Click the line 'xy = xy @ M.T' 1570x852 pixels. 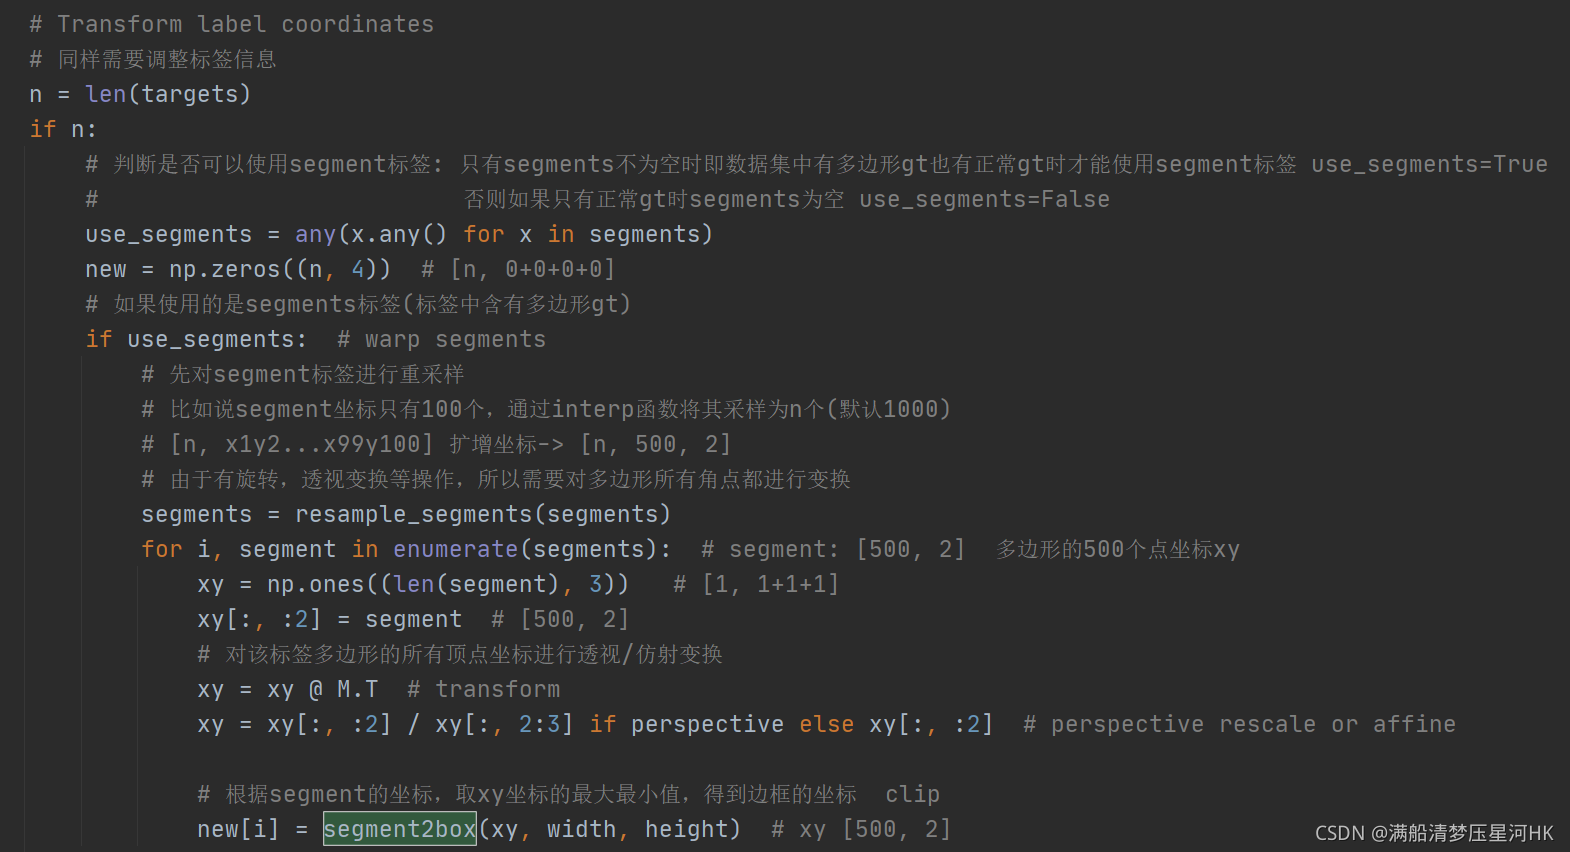(x=288, y=689)
